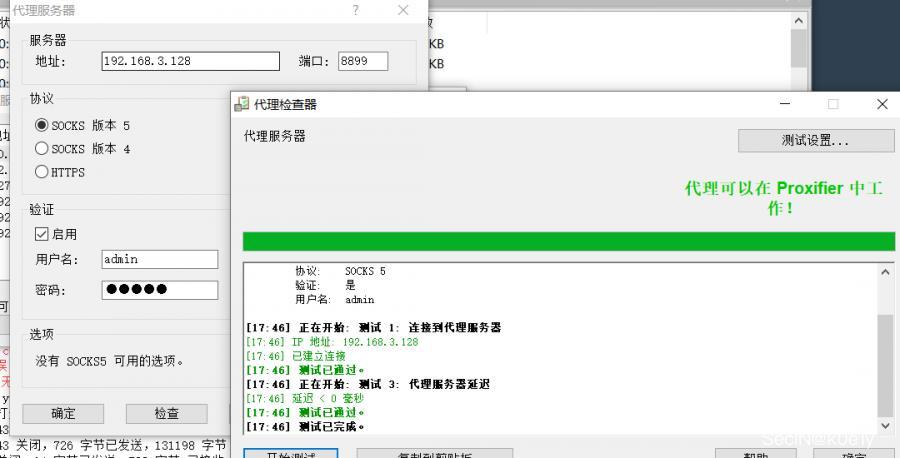Select the HTTPS protocol option
Screen dimensions: 900x458
[42, 171]
